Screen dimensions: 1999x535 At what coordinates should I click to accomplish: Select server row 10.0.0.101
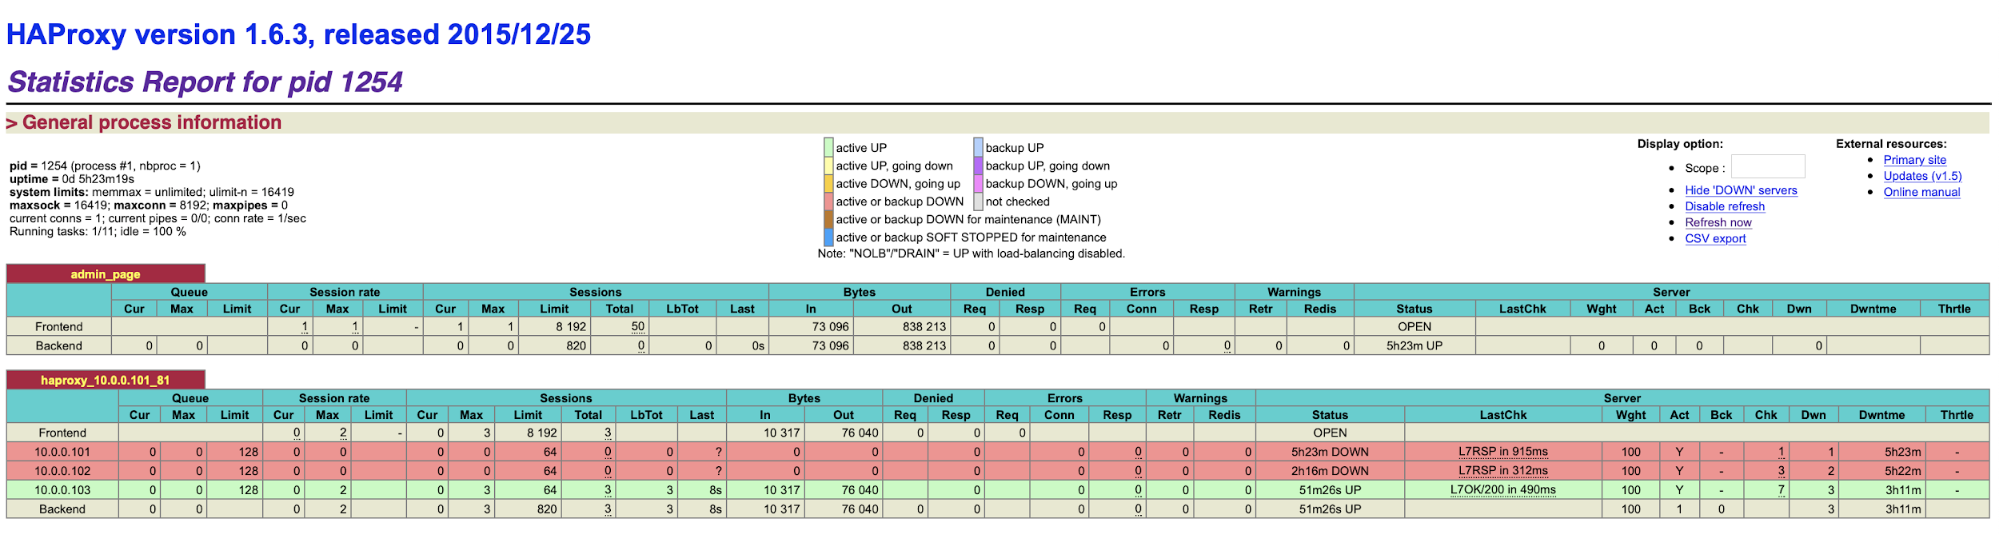click(x=998, y=452)
